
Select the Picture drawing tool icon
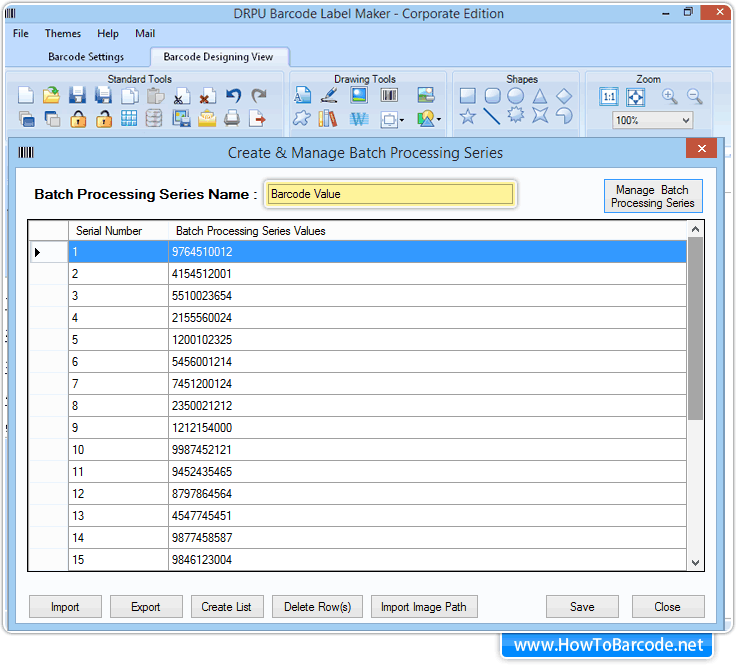[359, 95]
